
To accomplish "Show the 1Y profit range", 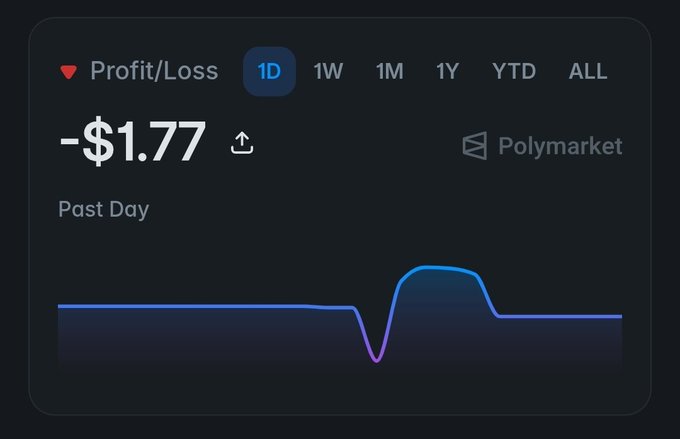I will [x=448, y=71].
